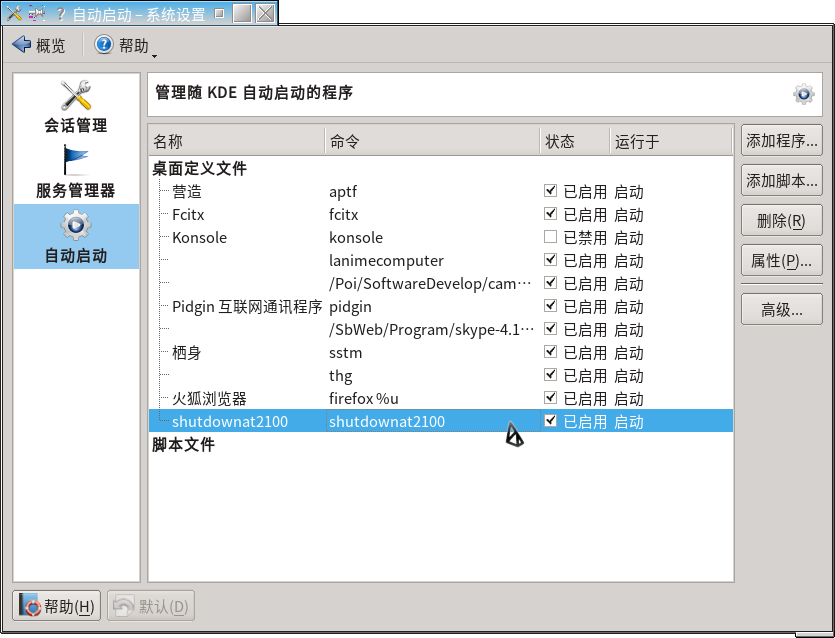The height and width of the screenshot is (638, 835).
Task: Click the pin icon in the title bar
Action: click(x=37, y=14)
